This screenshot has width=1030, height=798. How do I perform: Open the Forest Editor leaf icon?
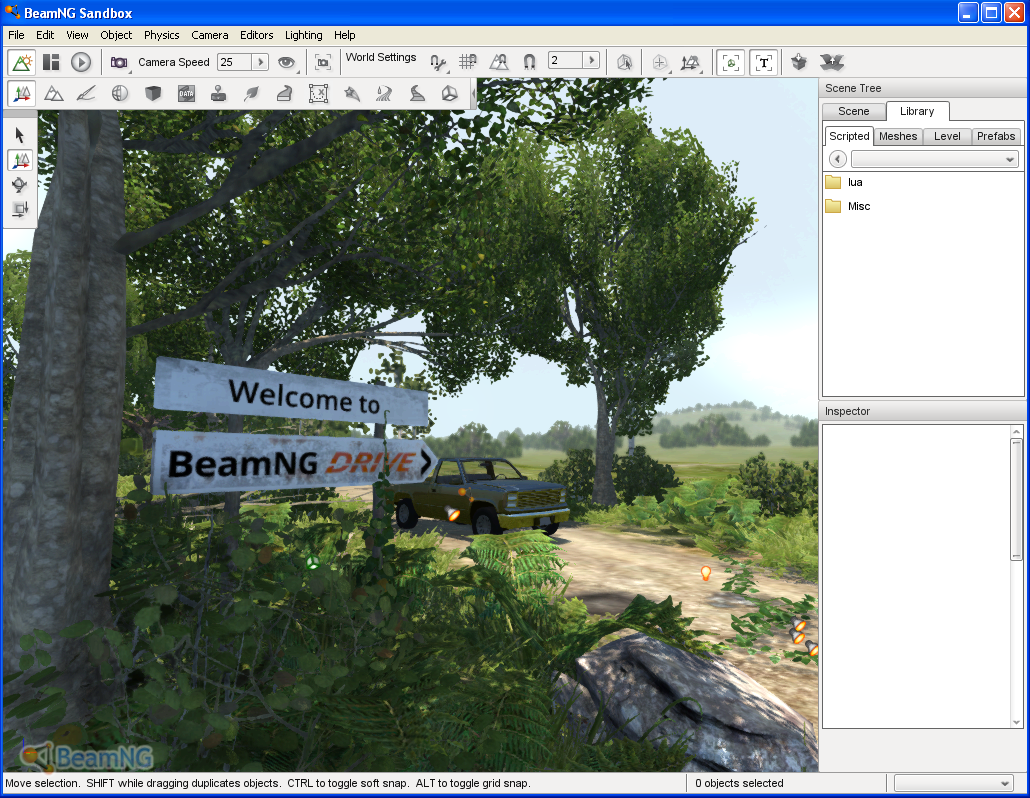[x=251, y=94]
